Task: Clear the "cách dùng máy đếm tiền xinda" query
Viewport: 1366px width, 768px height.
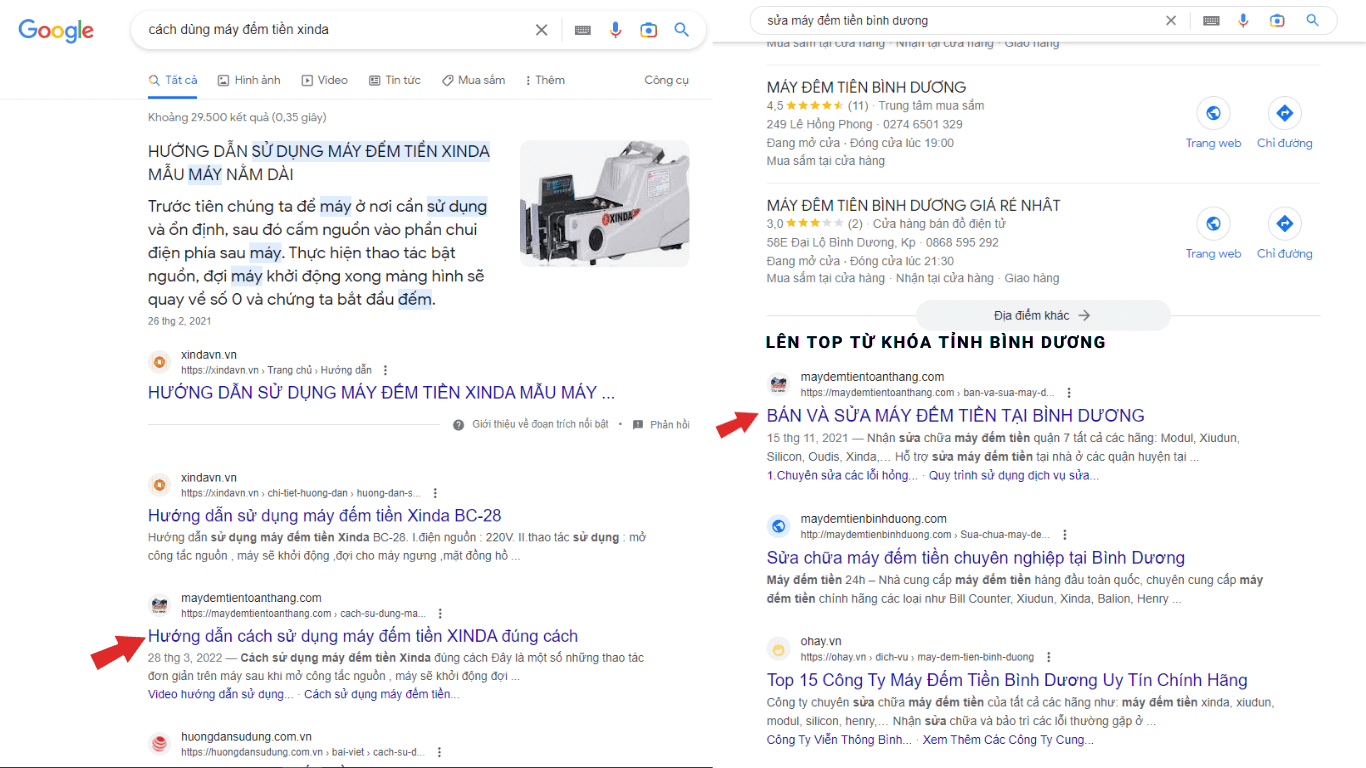Action: 541,30
